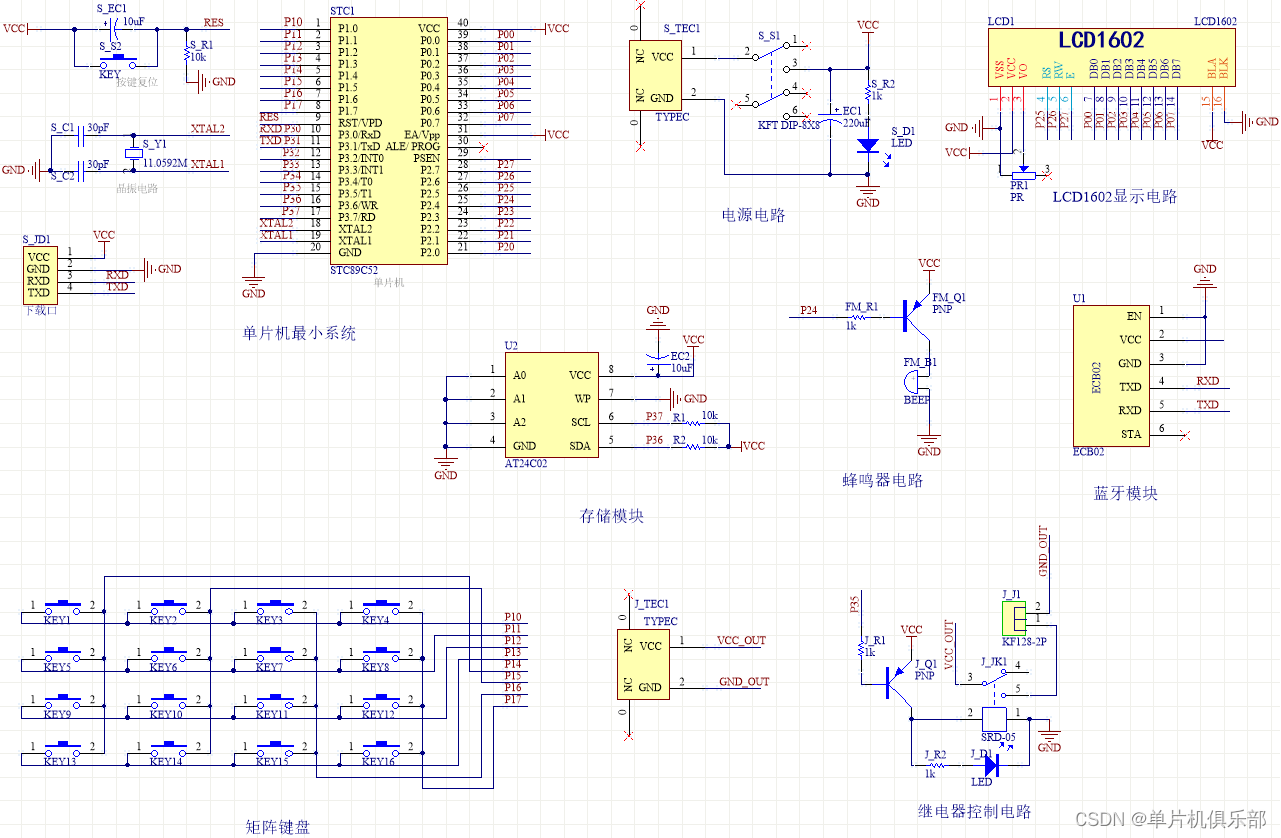Click the P24 net label at buzzer input
Viewport: 1281px width, 838px height.
click(809, 309)
